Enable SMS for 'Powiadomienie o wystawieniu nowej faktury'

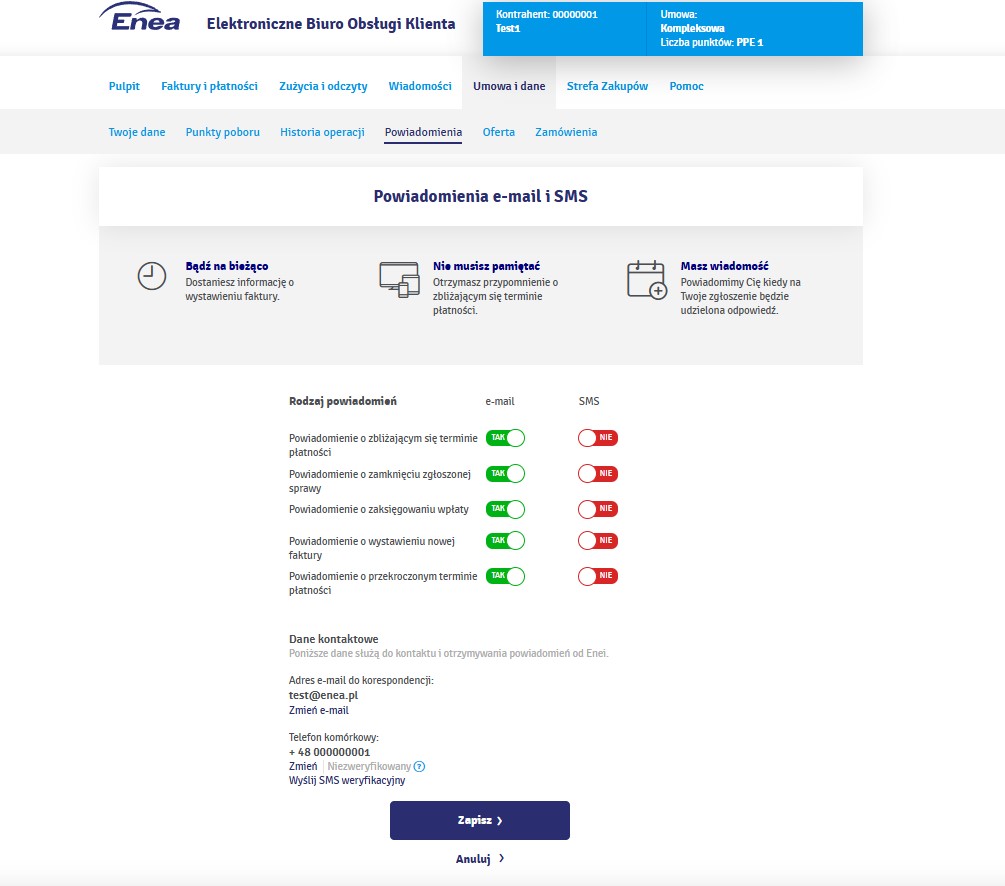click(x=597, y=540)
